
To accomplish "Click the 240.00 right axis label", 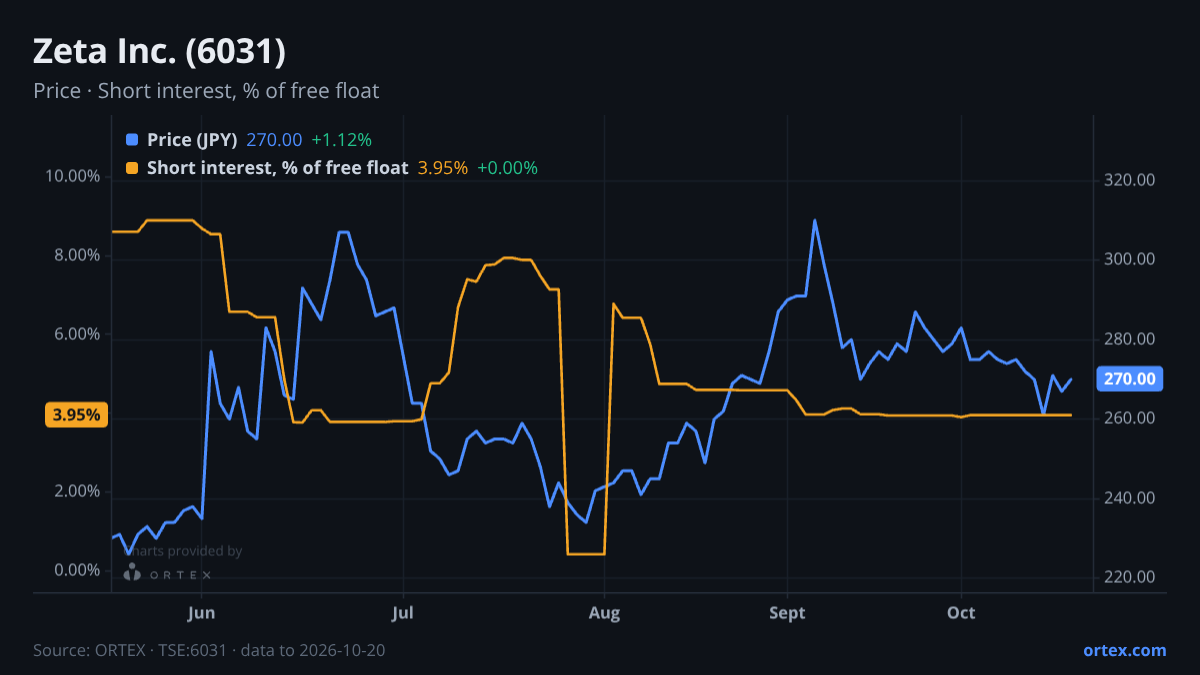I will 1130,499.
